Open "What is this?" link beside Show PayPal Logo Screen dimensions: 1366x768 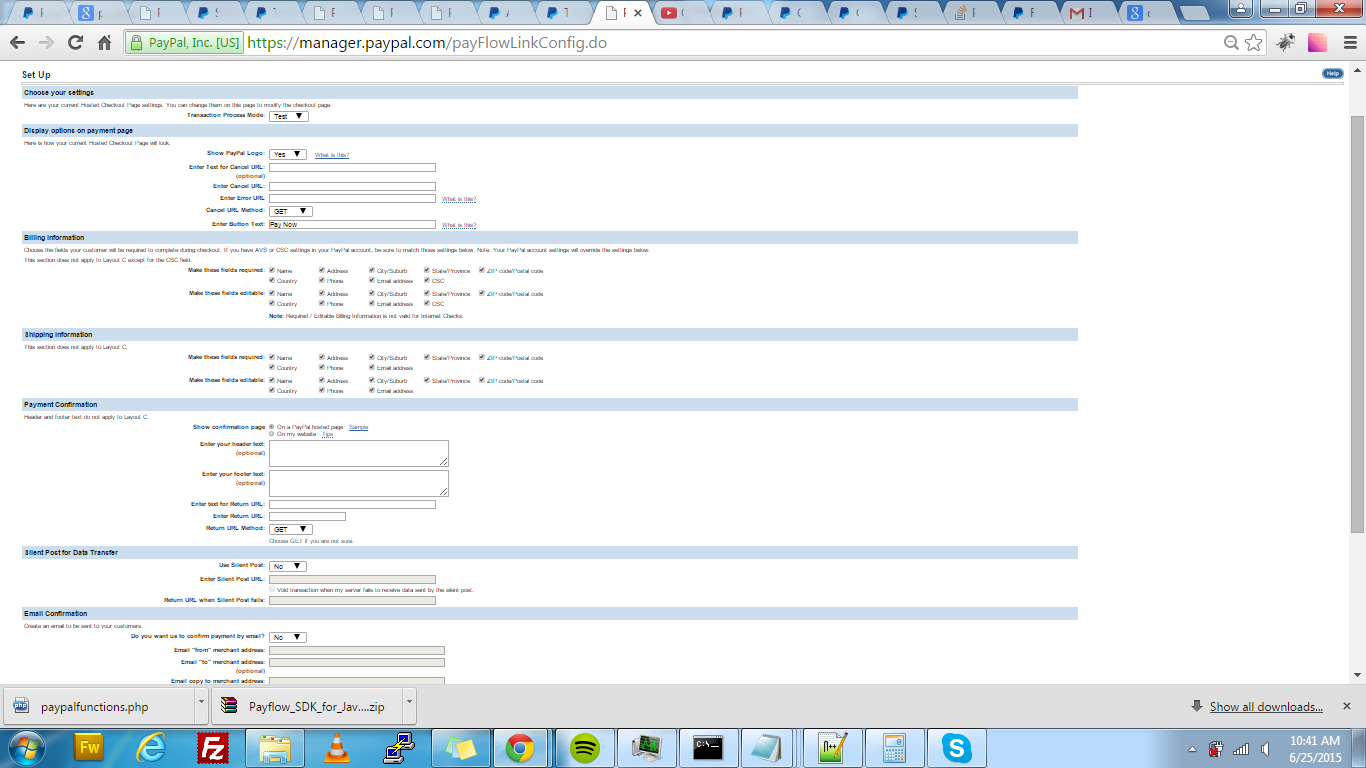[332, 155]
